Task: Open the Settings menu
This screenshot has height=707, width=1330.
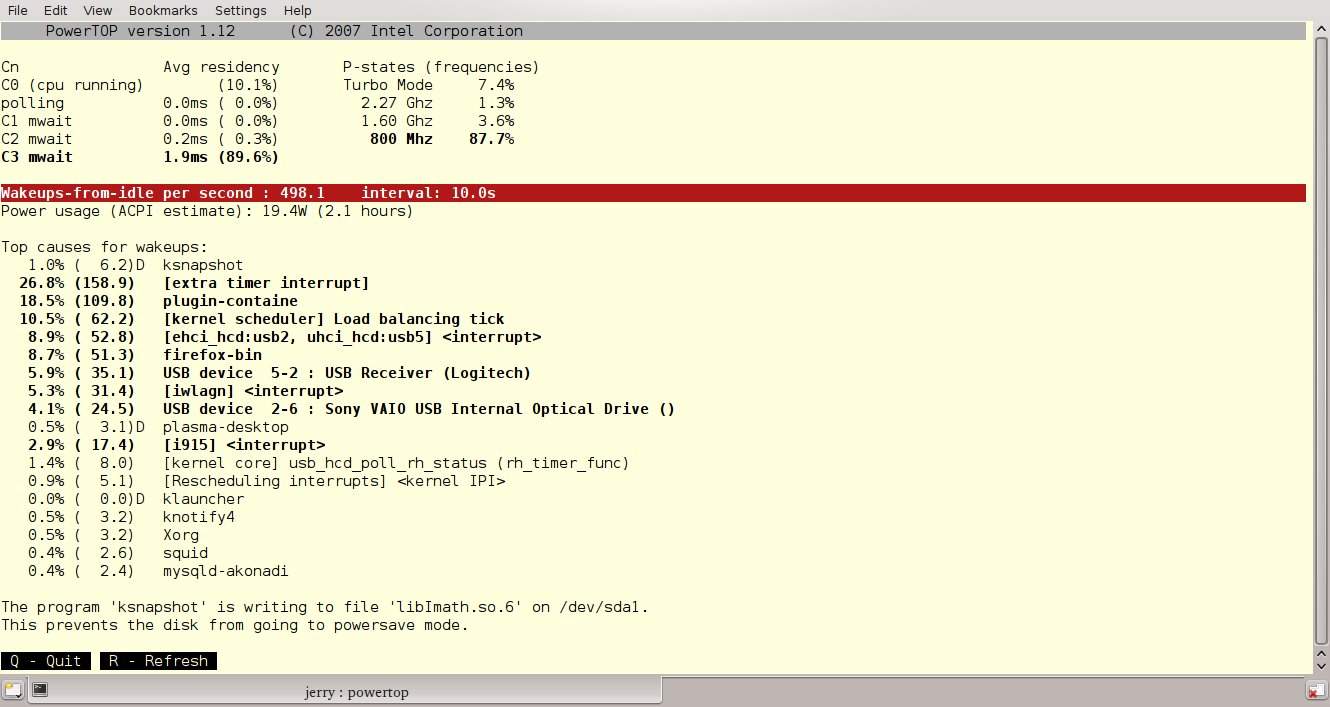Action: pyautogui.click(x=240, y=10)
